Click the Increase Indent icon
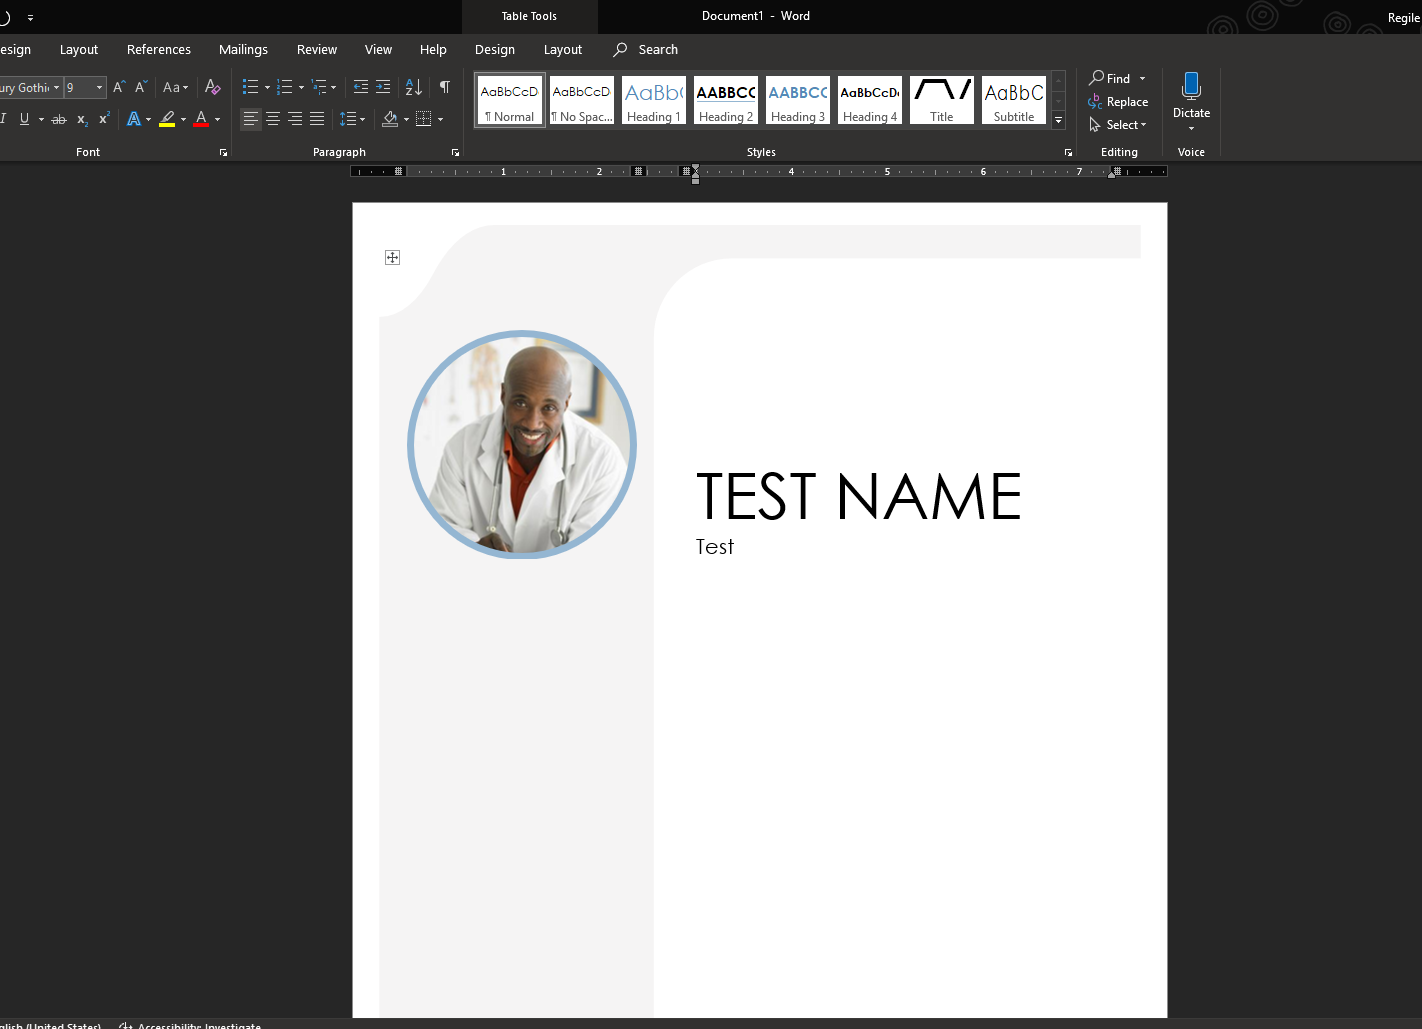The image size is (1422, 1029). point(383,88)
